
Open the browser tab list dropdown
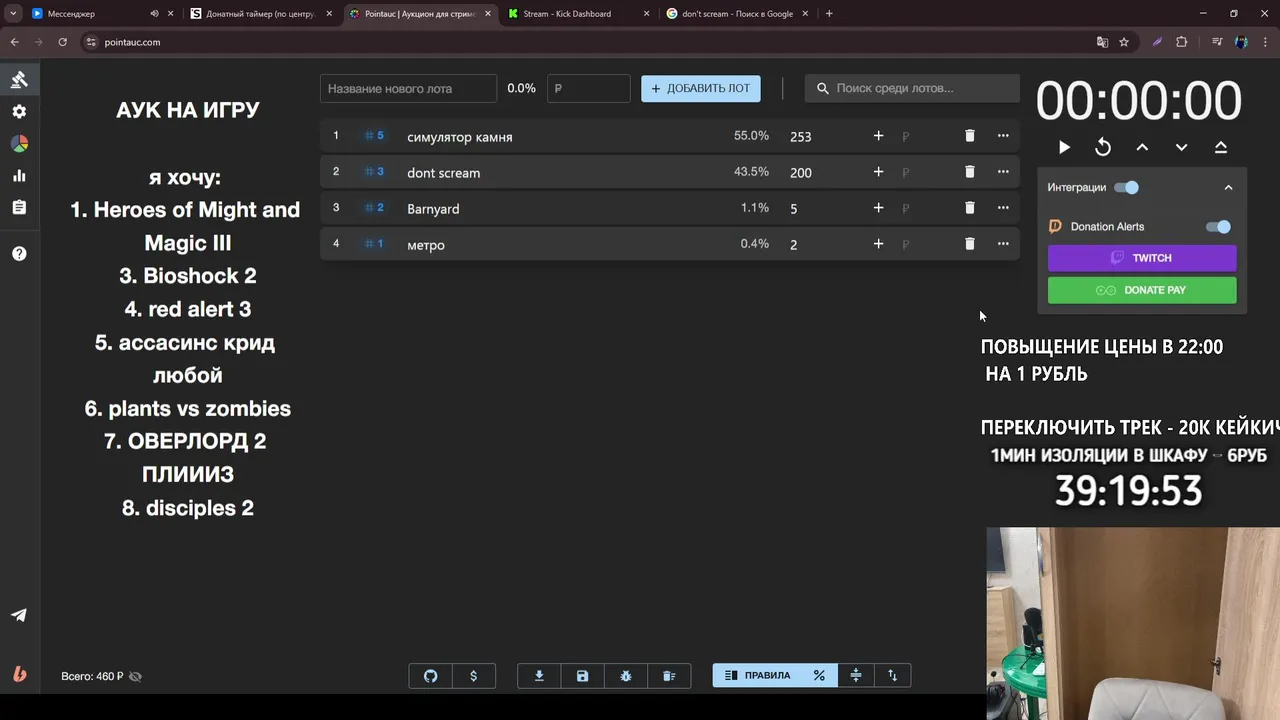(13, 14)
